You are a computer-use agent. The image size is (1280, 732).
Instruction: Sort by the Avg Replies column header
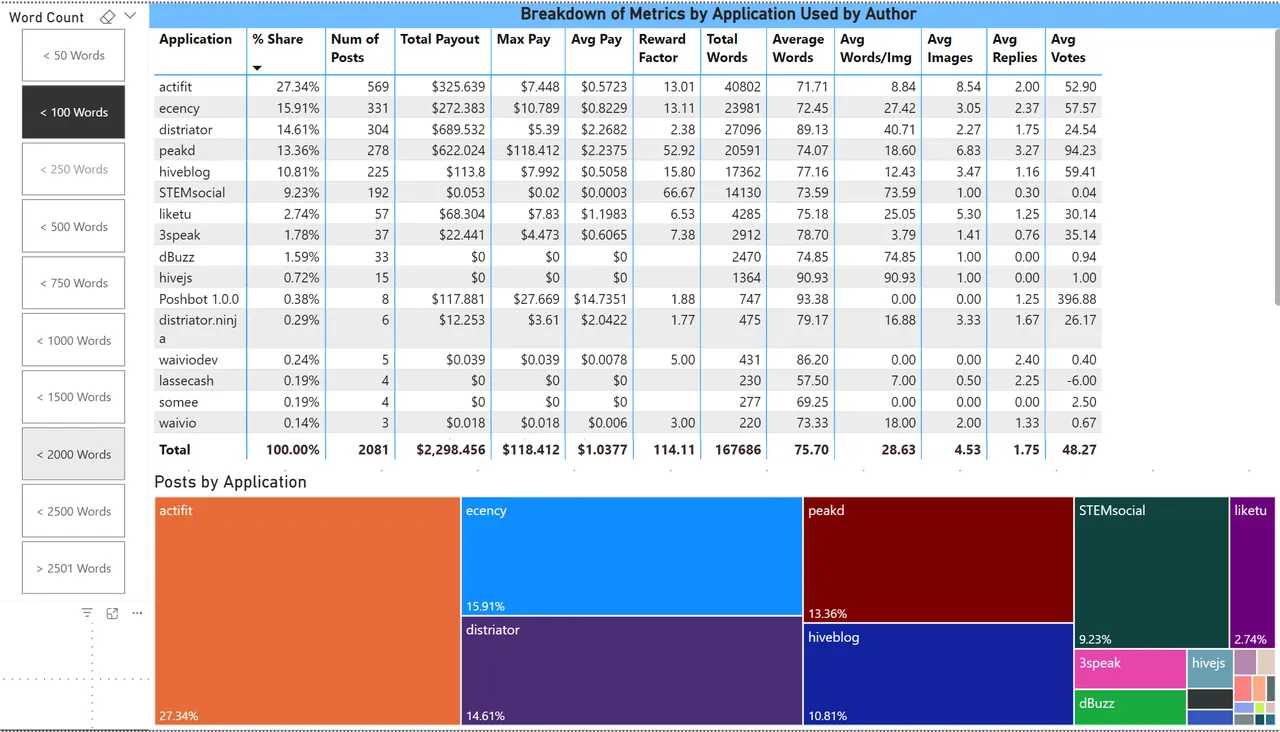(1015, 48)
